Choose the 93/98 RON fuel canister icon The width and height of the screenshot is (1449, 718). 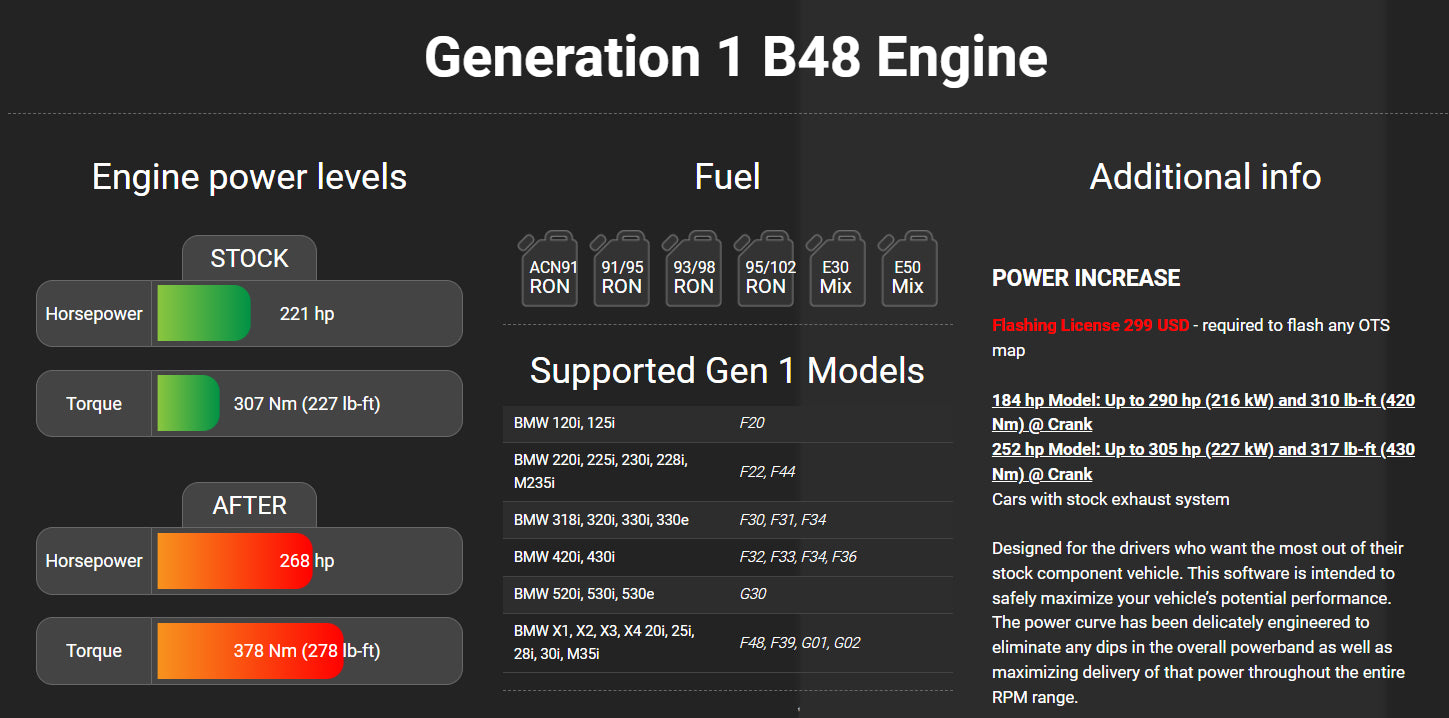693,268
